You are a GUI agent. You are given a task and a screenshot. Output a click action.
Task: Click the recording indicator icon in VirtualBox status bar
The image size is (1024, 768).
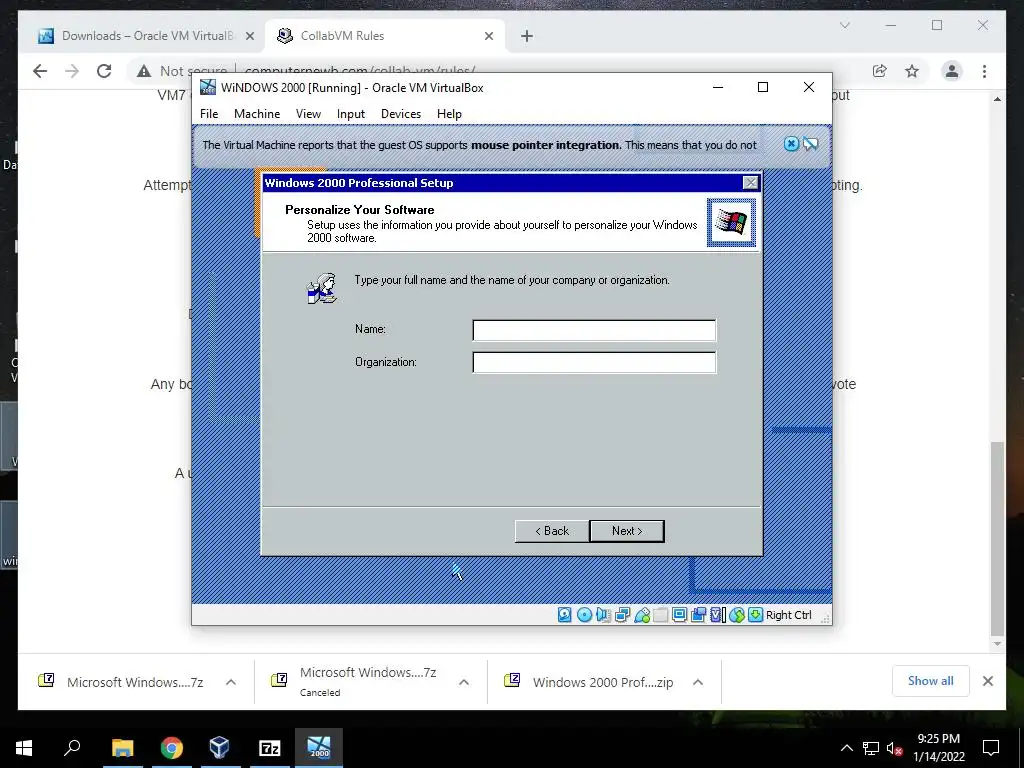tap(699, 615)
